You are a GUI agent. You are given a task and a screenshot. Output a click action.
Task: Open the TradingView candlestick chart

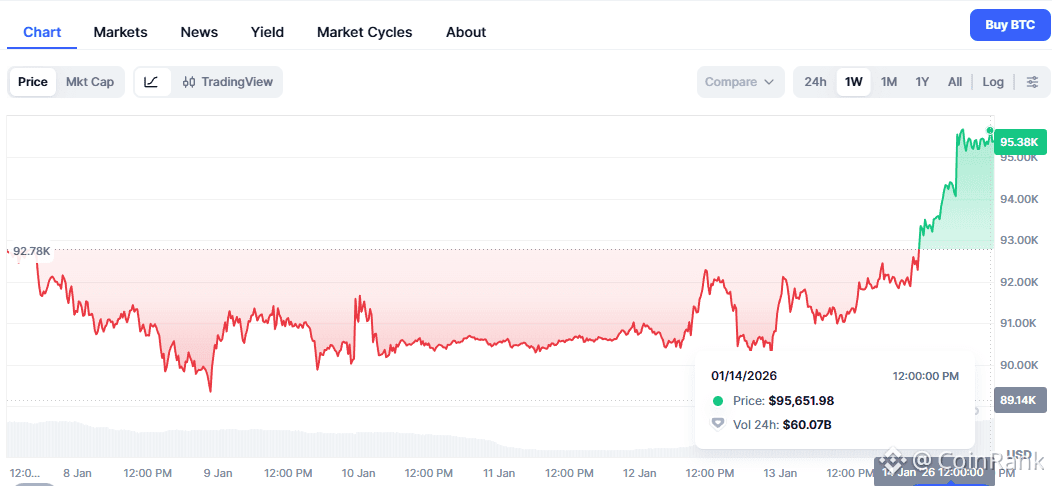coord(227,82)
